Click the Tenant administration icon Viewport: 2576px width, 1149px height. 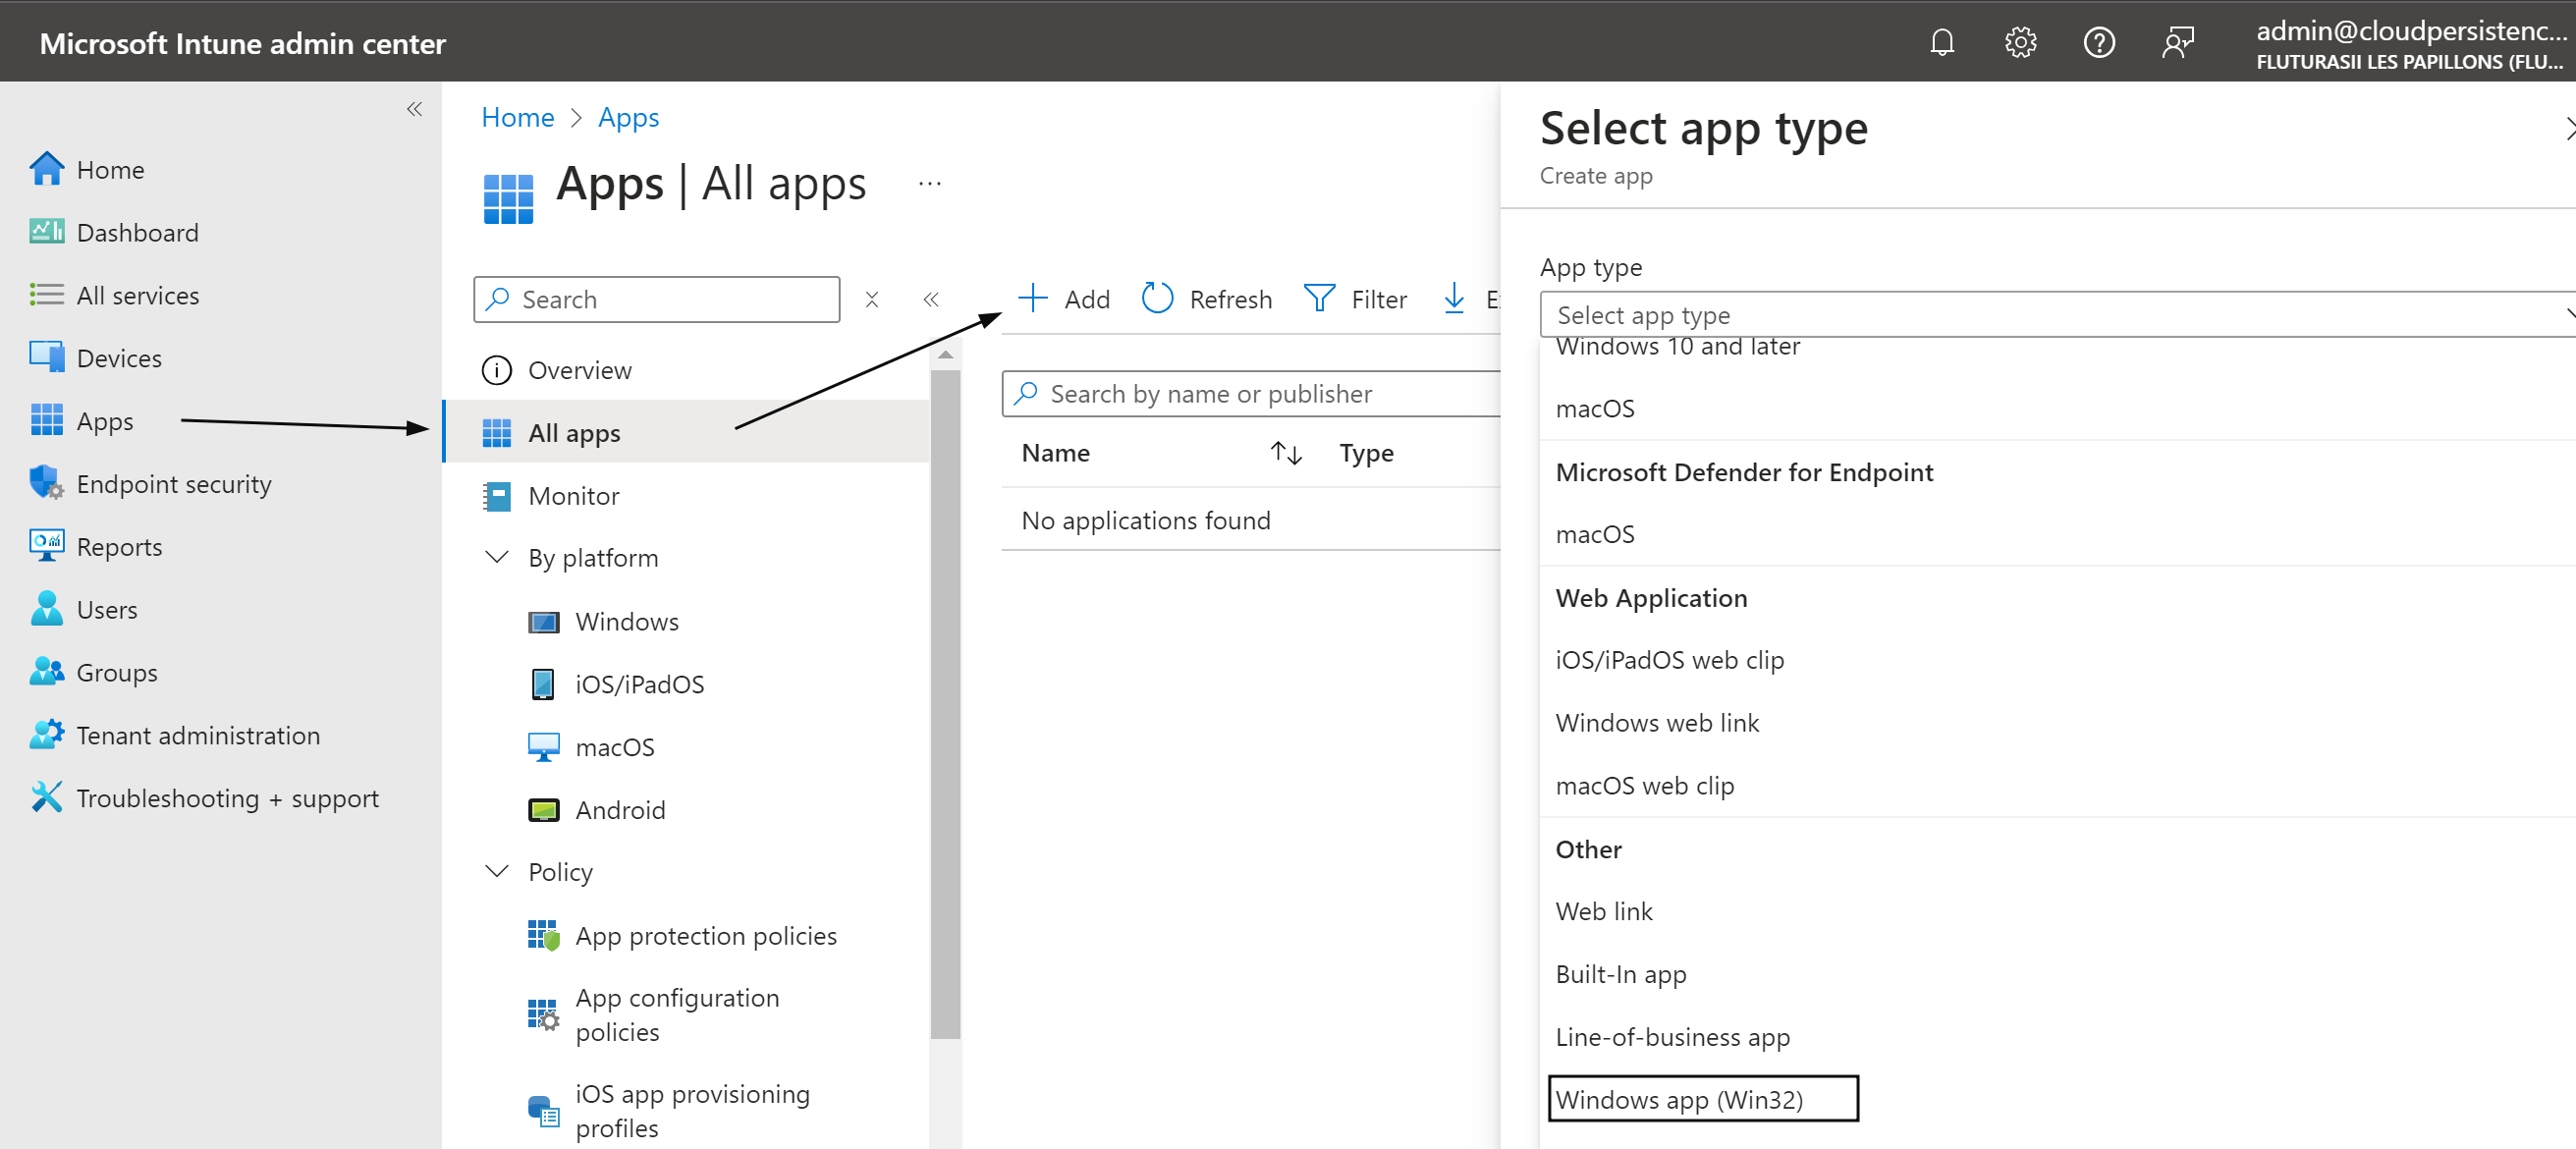coord(47,735)
